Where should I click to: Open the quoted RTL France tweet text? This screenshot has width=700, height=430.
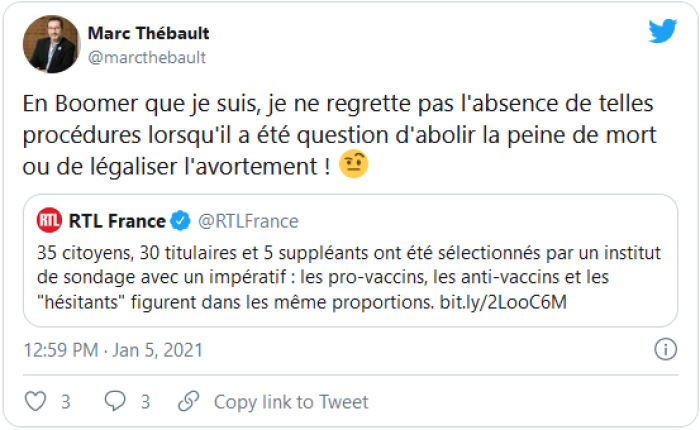tap(340, 275)
